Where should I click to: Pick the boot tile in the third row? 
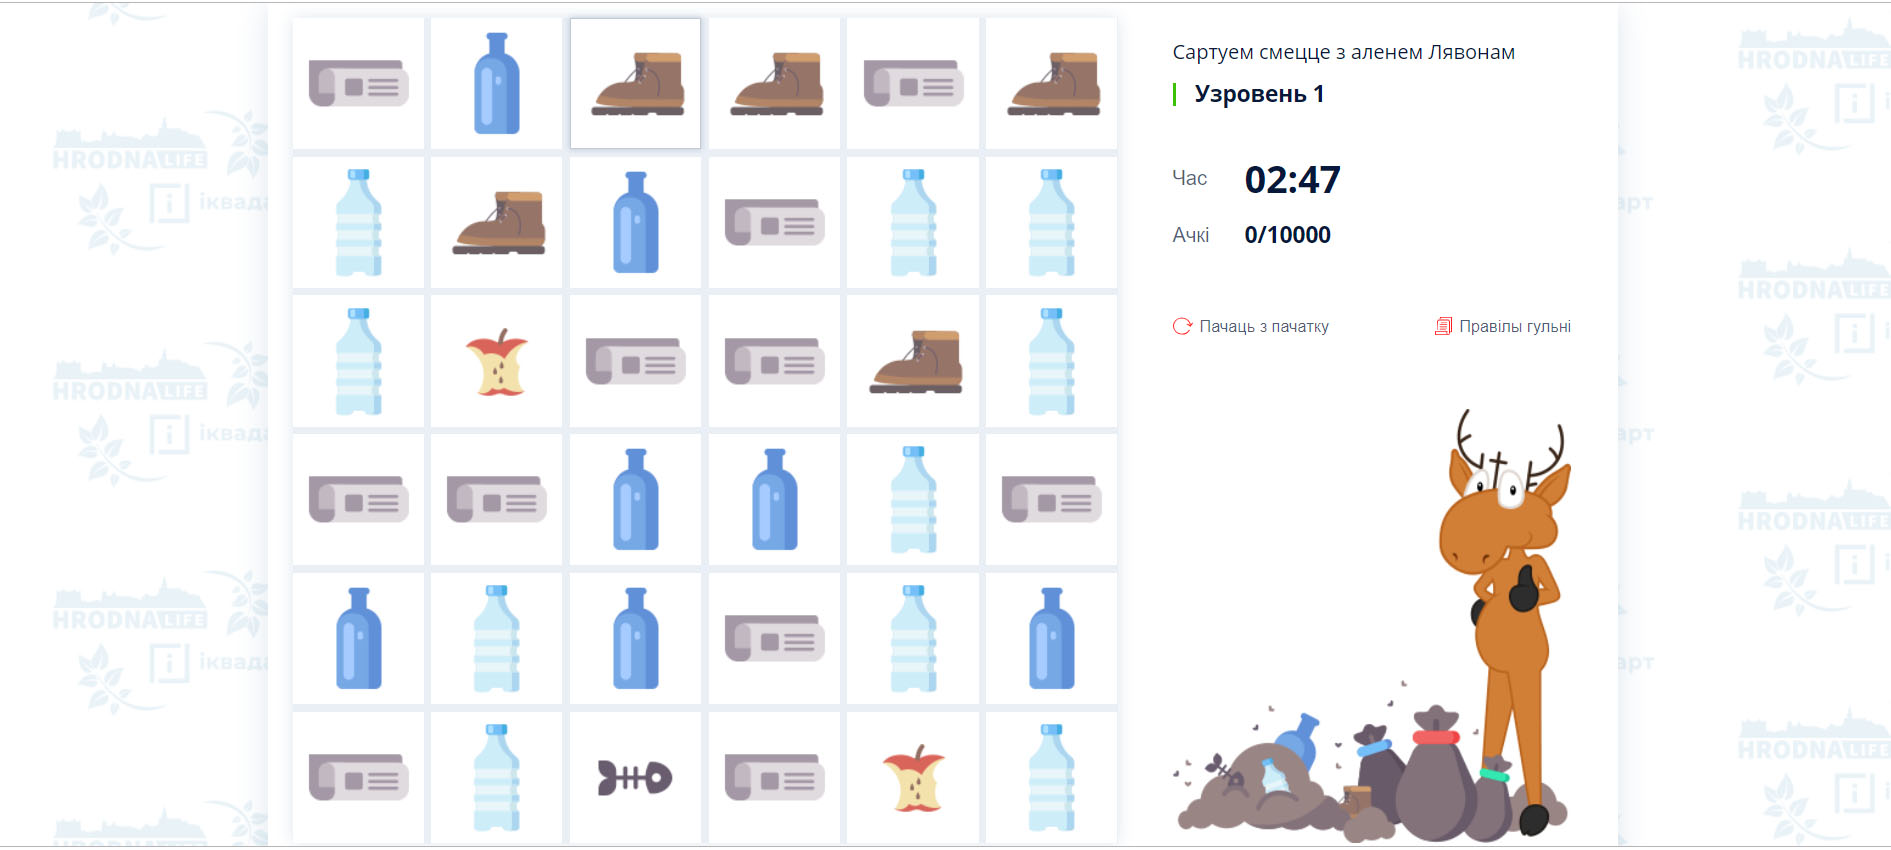(913, 361)
